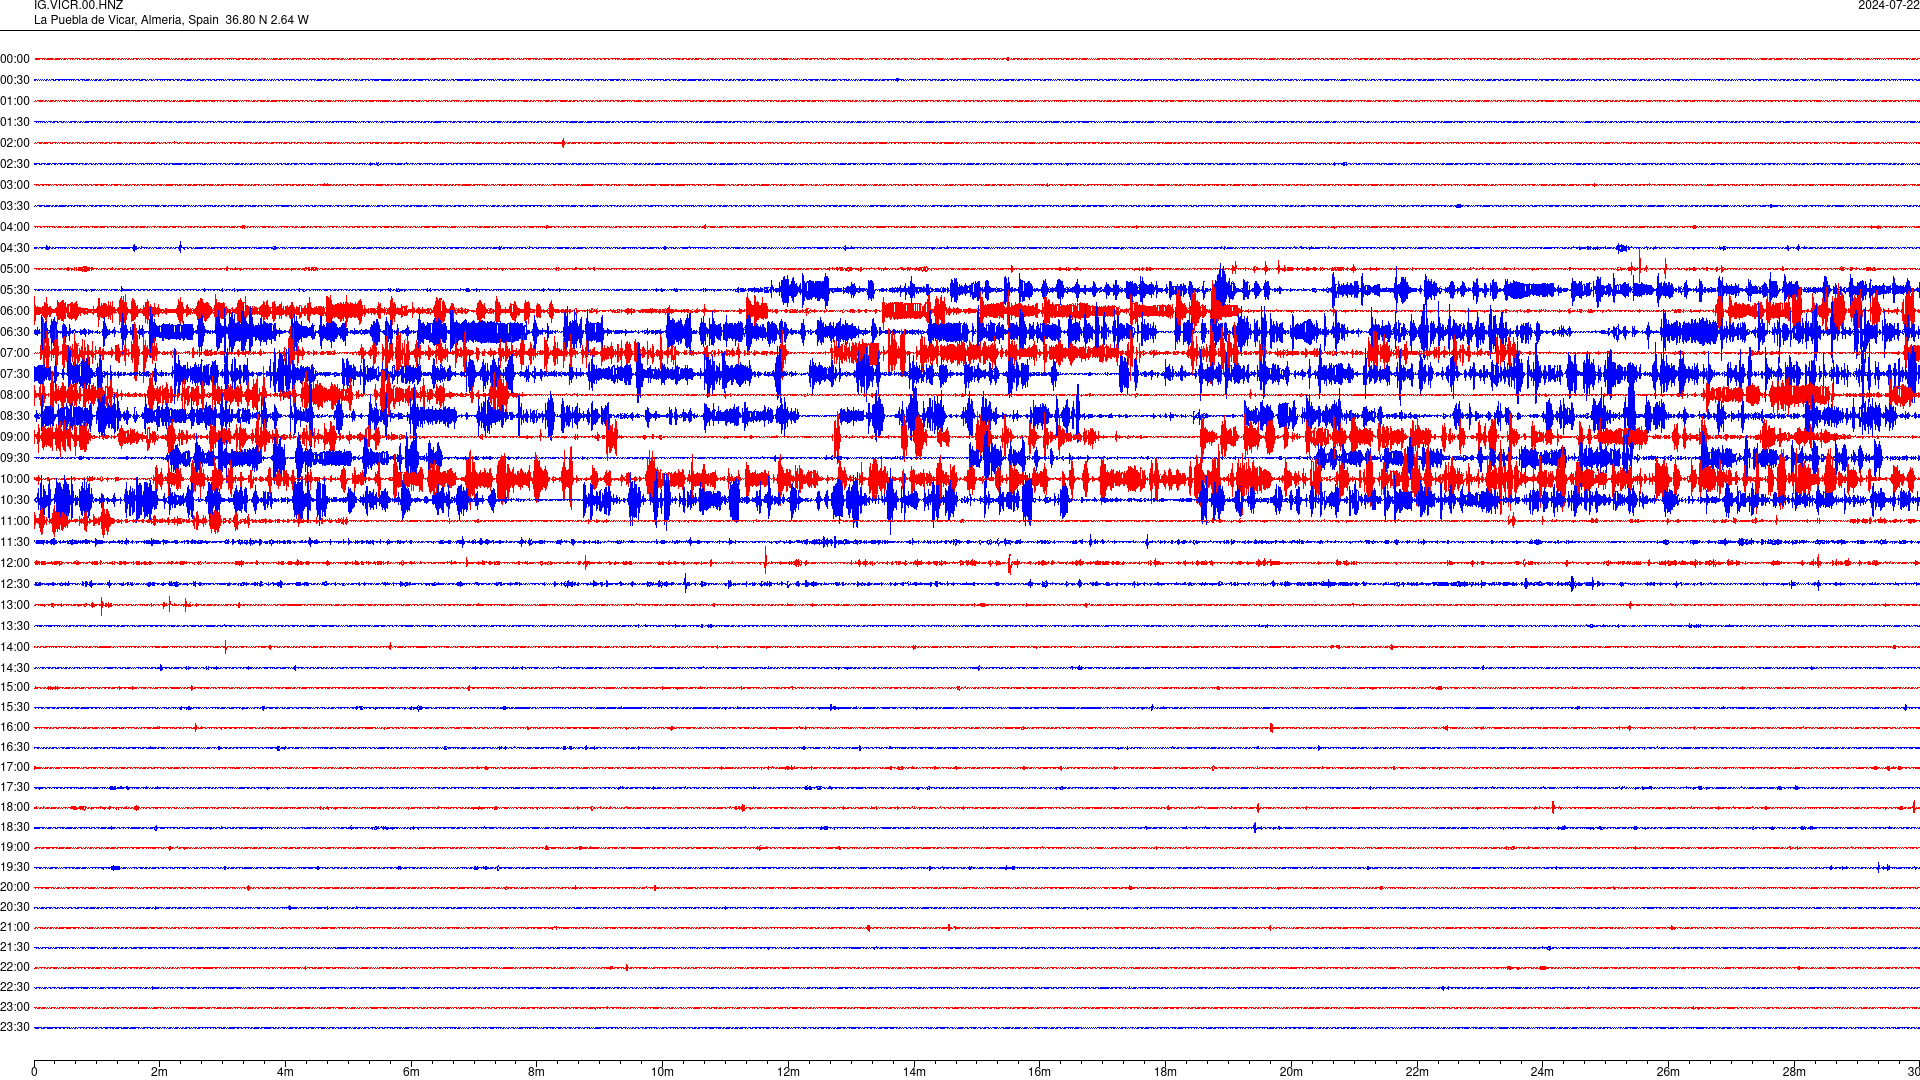The width and height of the screenshot is (1920, 1080).
Task: Click the 26m tick on the time axis
Action: tap(1668, 1072)
